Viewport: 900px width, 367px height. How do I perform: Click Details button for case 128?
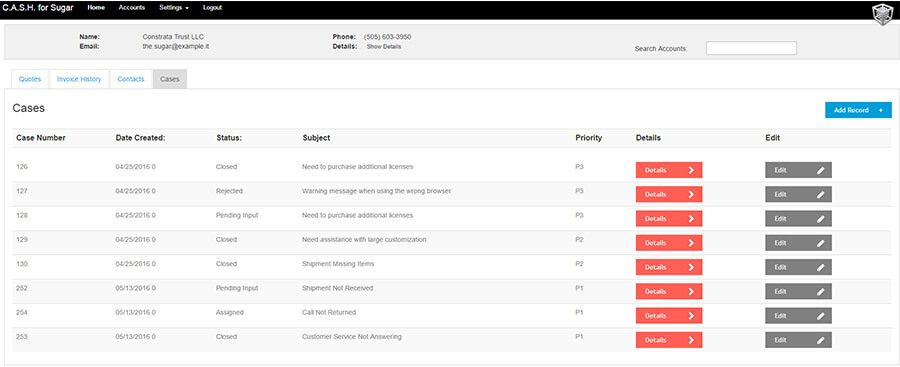click(x=669, y=219)
